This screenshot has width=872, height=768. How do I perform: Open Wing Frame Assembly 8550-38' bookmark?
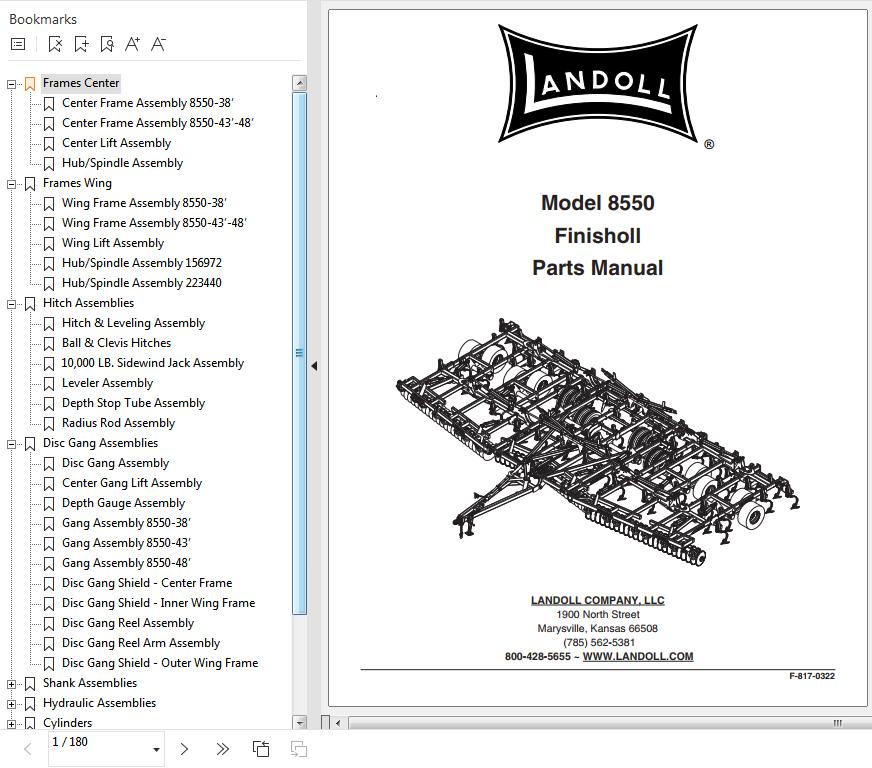point(144,203)
